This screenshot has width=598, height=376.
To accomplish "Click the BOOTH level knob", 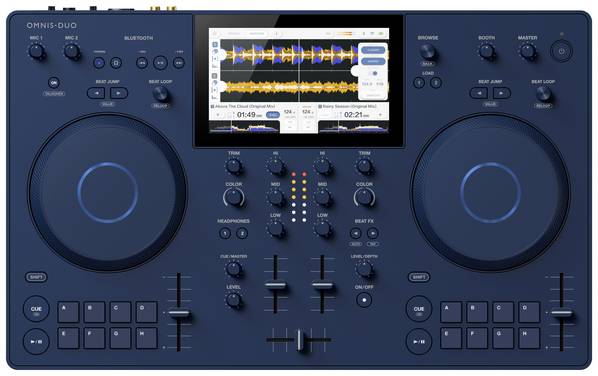I will pyautogui.click(x=487, y=51).
